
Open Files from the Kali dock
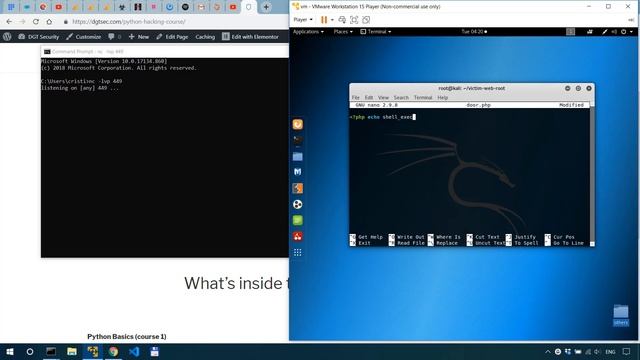(298, 156)
